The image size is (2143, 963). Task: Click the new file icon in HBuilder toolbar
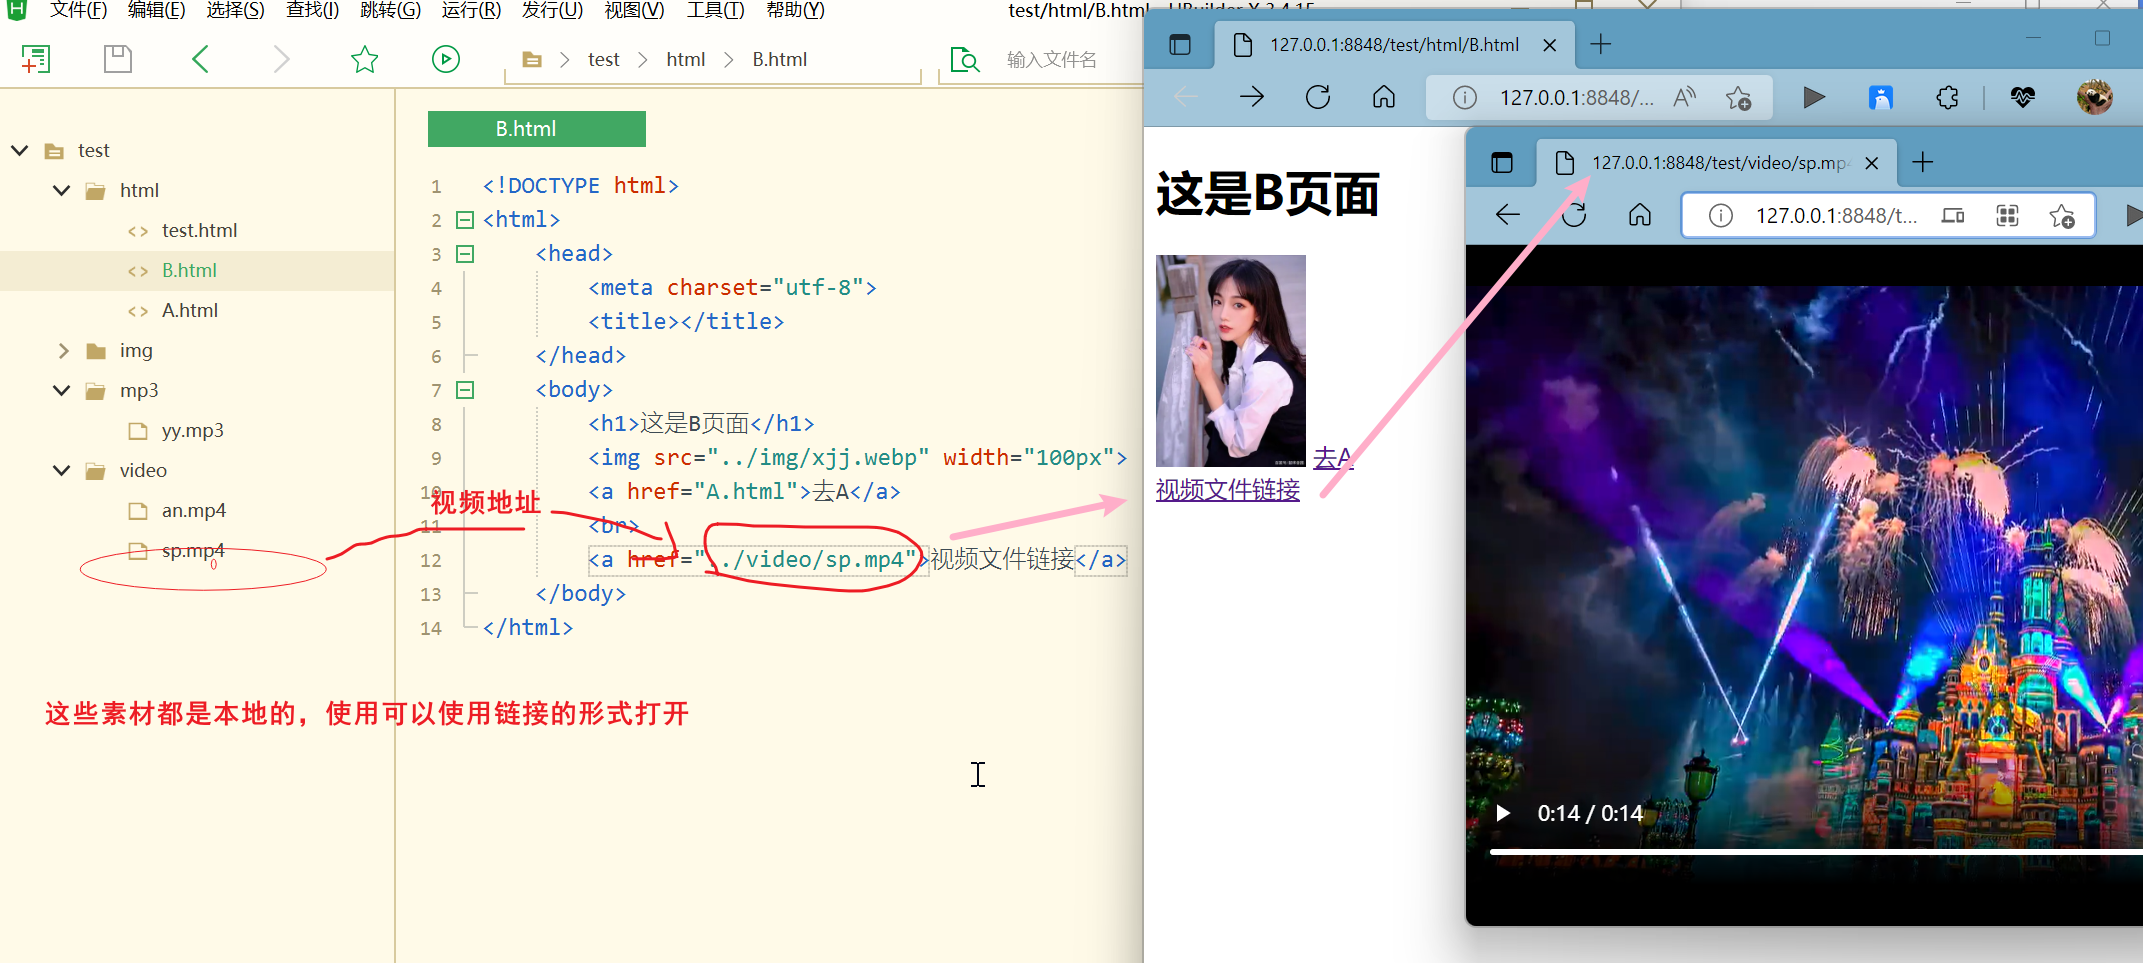(x=36, y=59)
